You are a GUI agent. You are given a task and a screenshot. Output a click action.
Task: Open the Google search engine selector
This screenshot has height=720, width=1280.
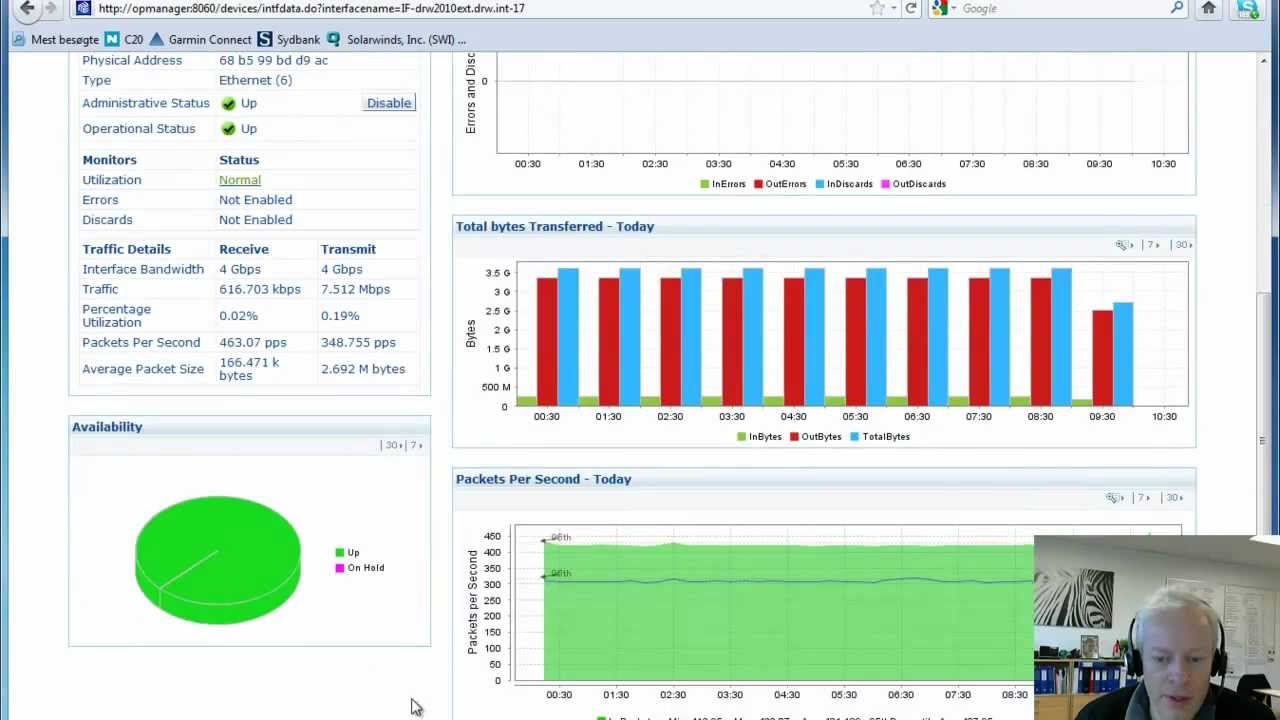(942, 8)
